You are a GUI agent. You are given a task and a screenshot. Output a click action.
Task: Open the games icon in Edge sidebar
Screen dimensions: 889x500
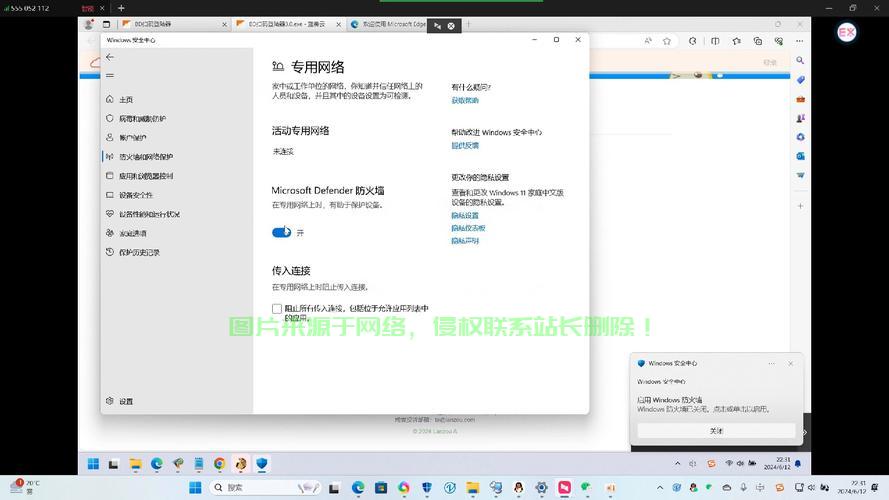tap(800, 118)
